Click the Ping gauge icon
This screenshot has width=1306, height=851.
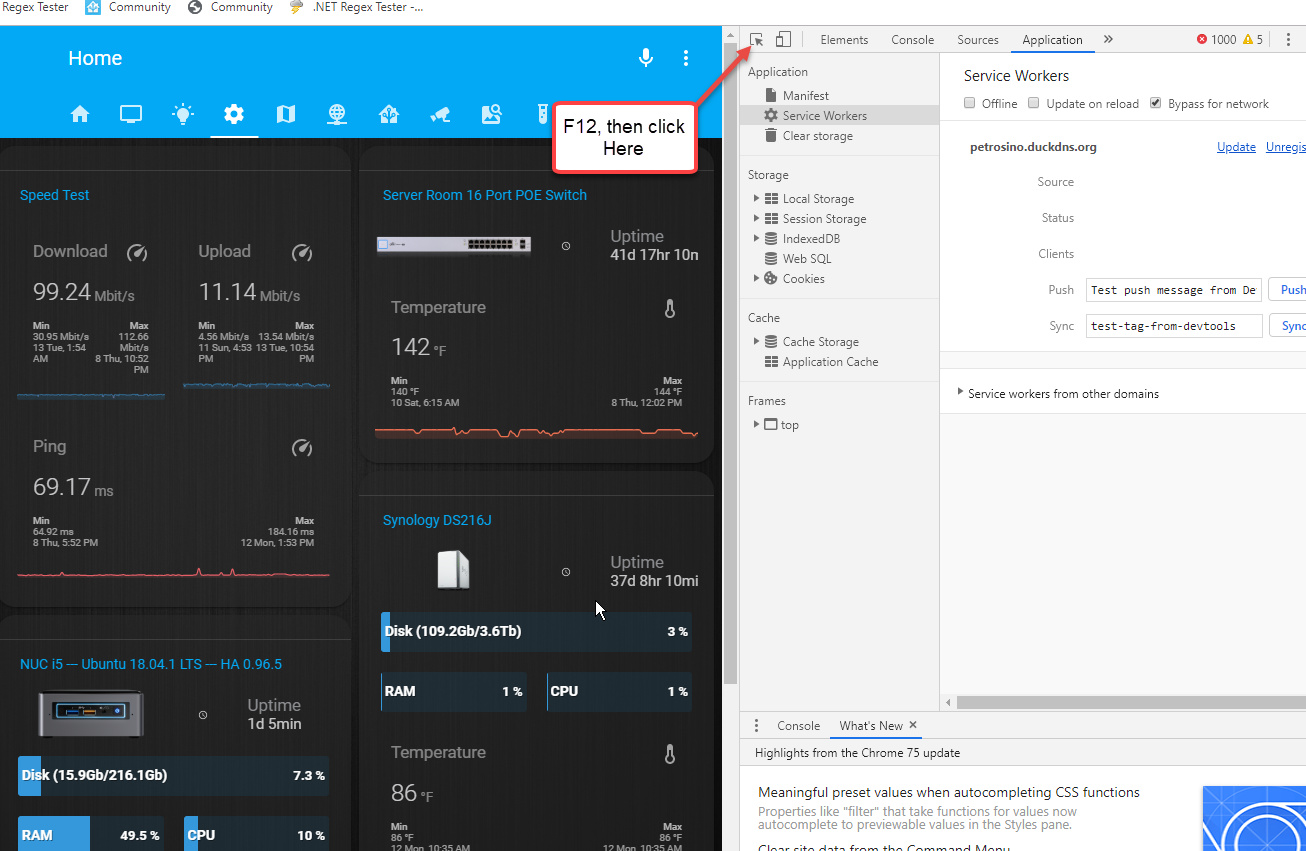301,448
